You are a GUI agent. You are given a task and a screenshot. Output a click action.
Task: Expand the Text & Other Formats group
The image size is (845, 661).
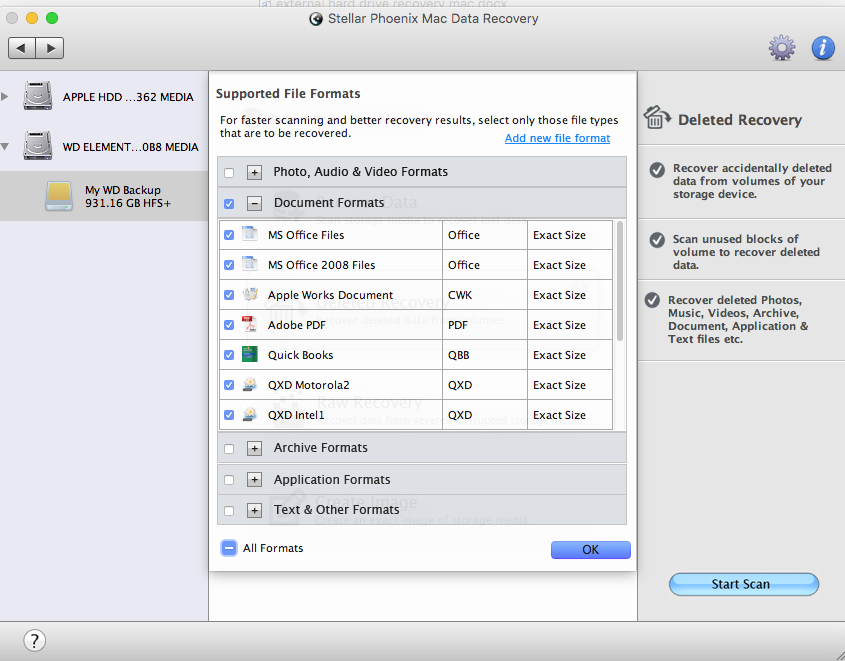(x=254, y=510)
